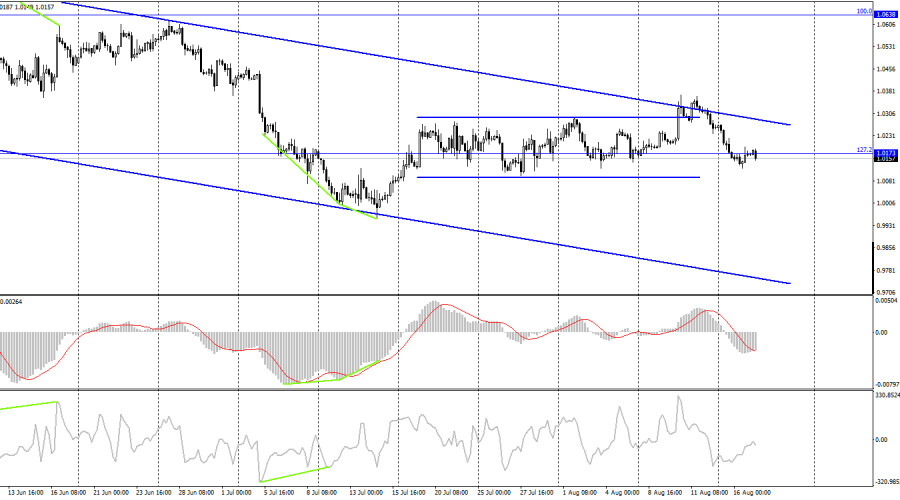900x500 pixels.
Task: Click the 5 Jul 16:00 time label
Action: pyautogui.click(x=279, y=493)
